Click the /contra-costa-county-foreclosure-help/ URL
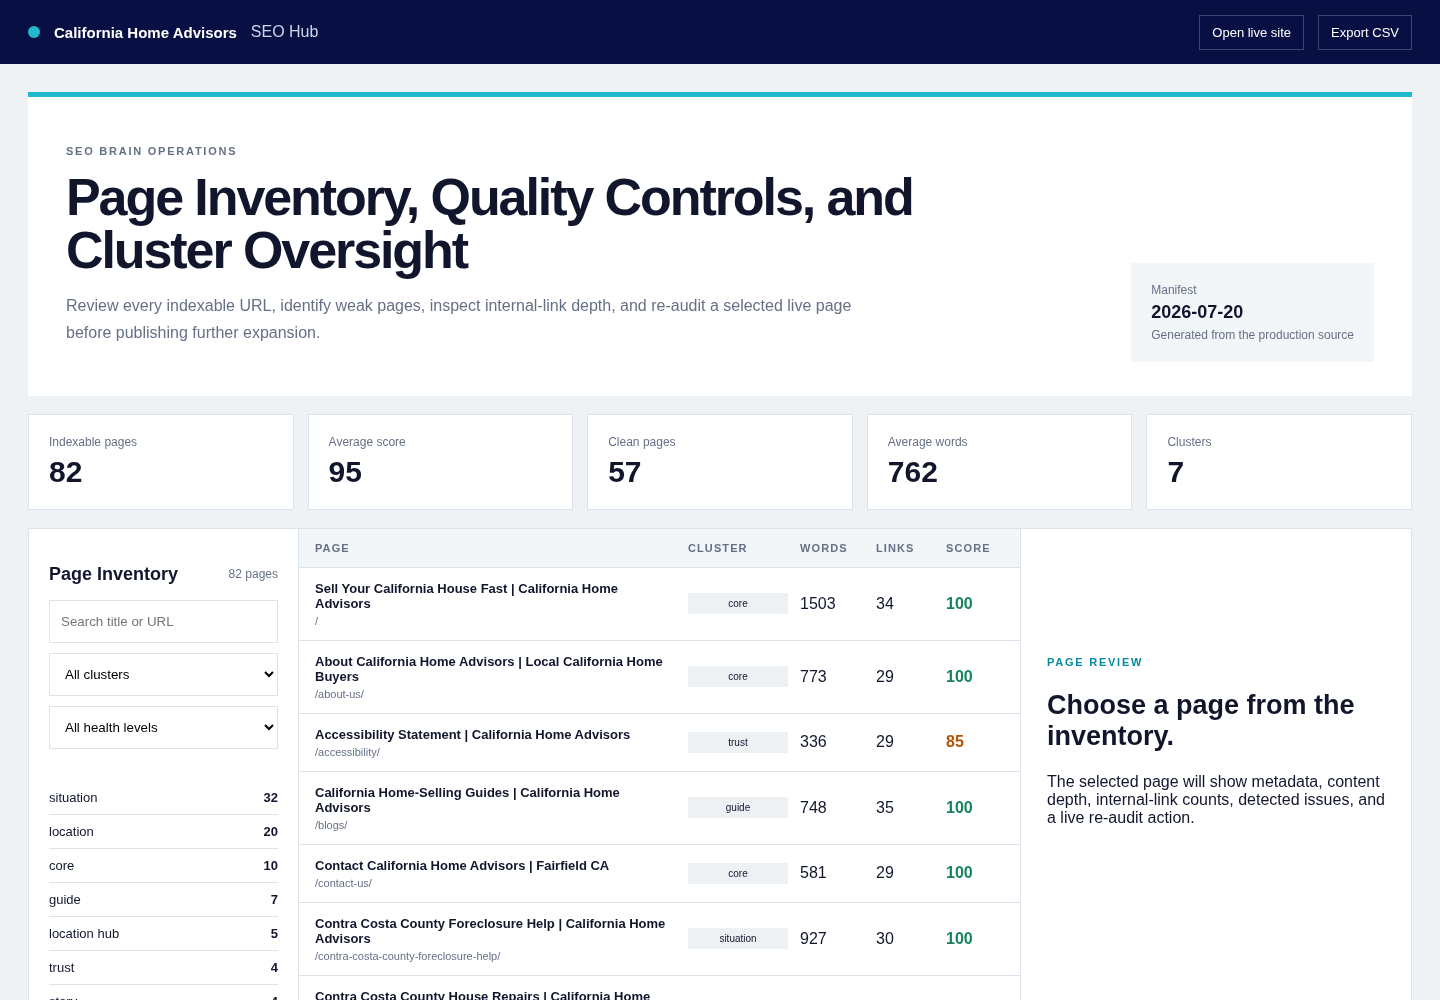This screenshot has width=1440, height=1000. (x=407, y=956)
